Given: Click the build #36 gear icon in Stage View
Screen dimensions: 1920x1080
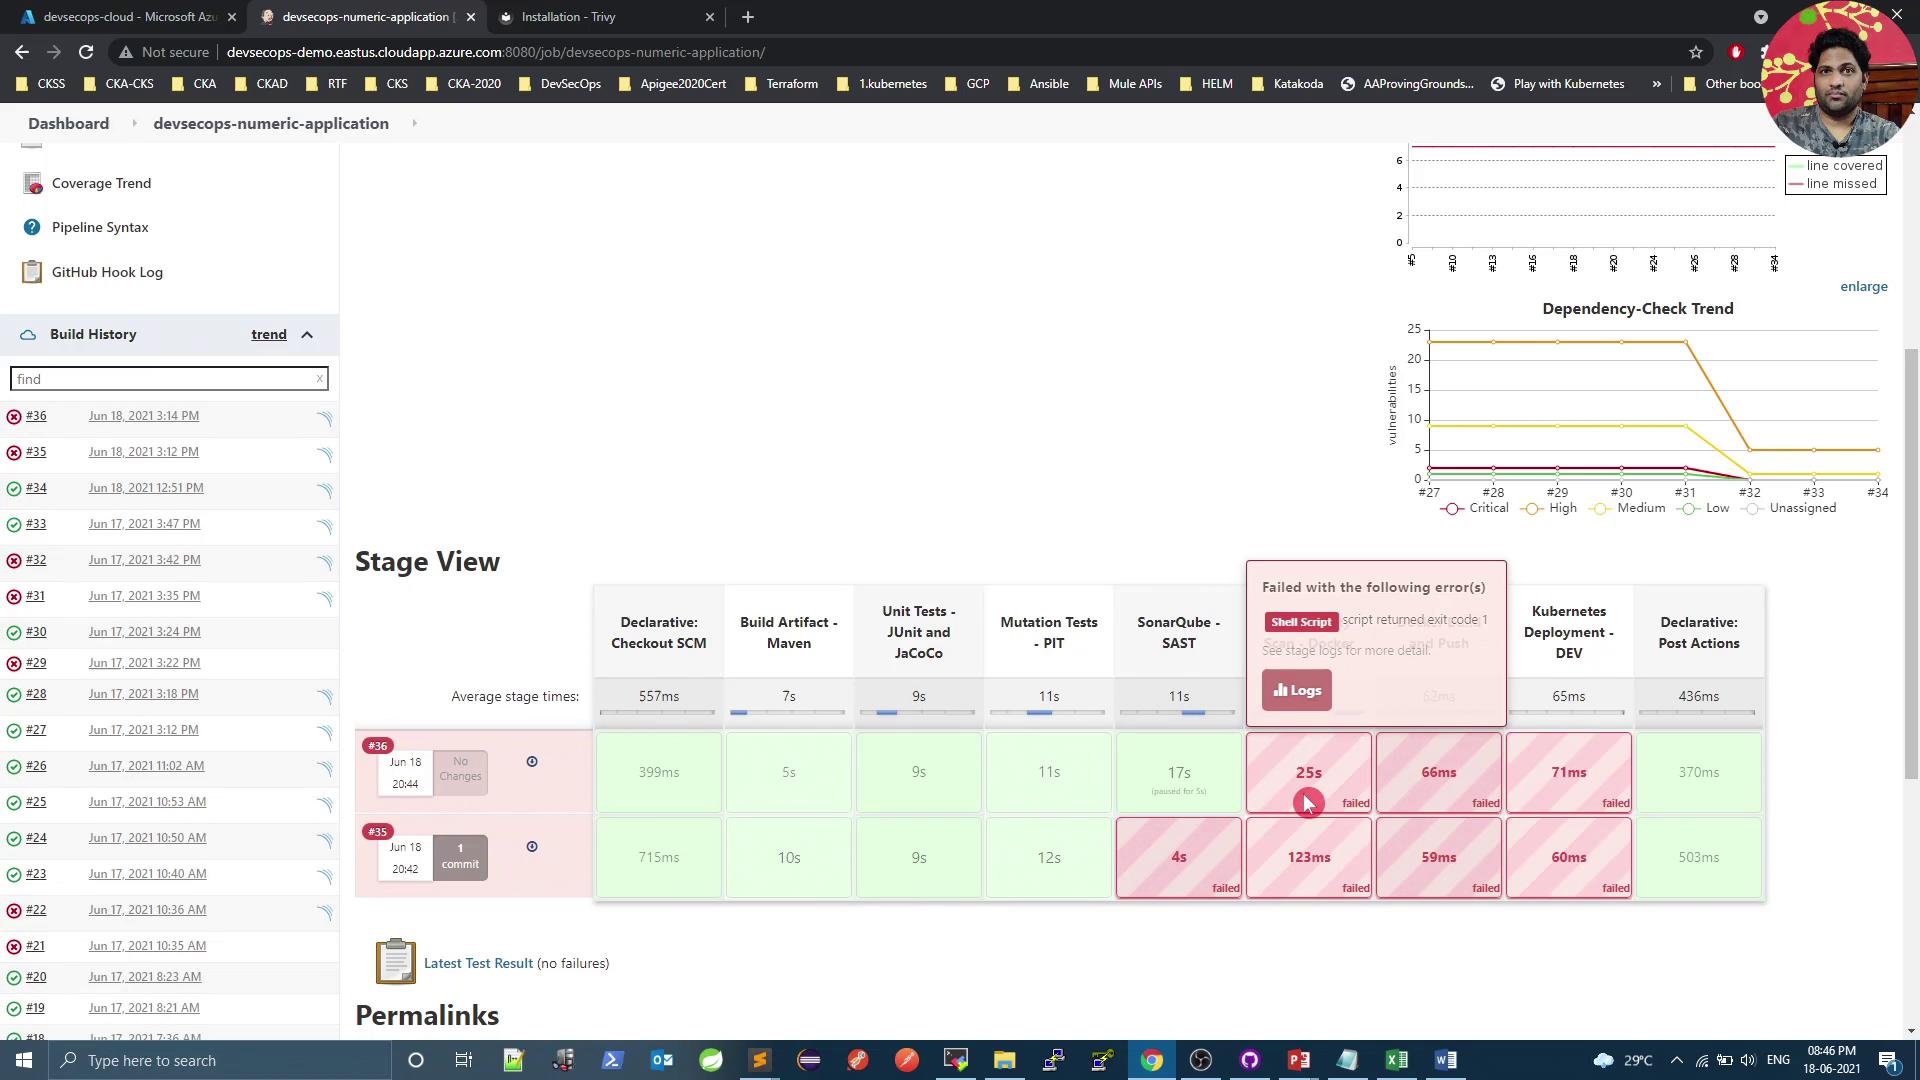Looking at the screenshot, I should 532,762.
